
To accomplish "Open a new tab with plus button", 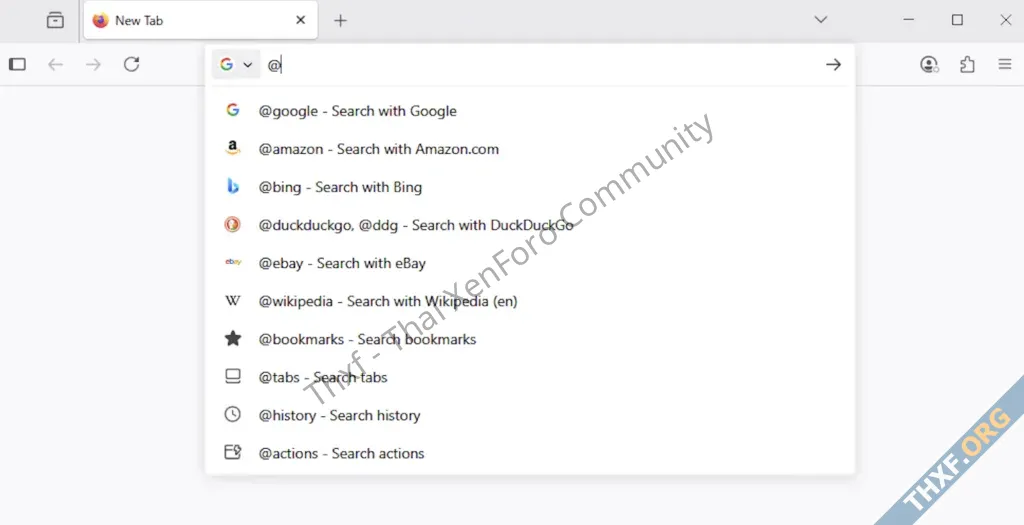I will pos(340,20).
